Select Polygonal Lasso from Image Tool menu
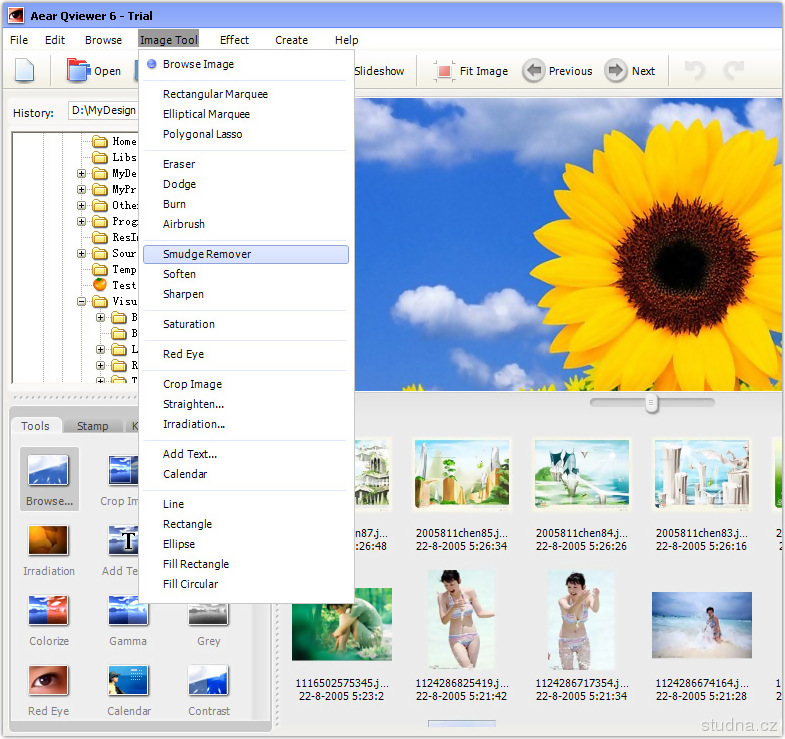This screenshot has height=739, width=785. click(203, 134)
